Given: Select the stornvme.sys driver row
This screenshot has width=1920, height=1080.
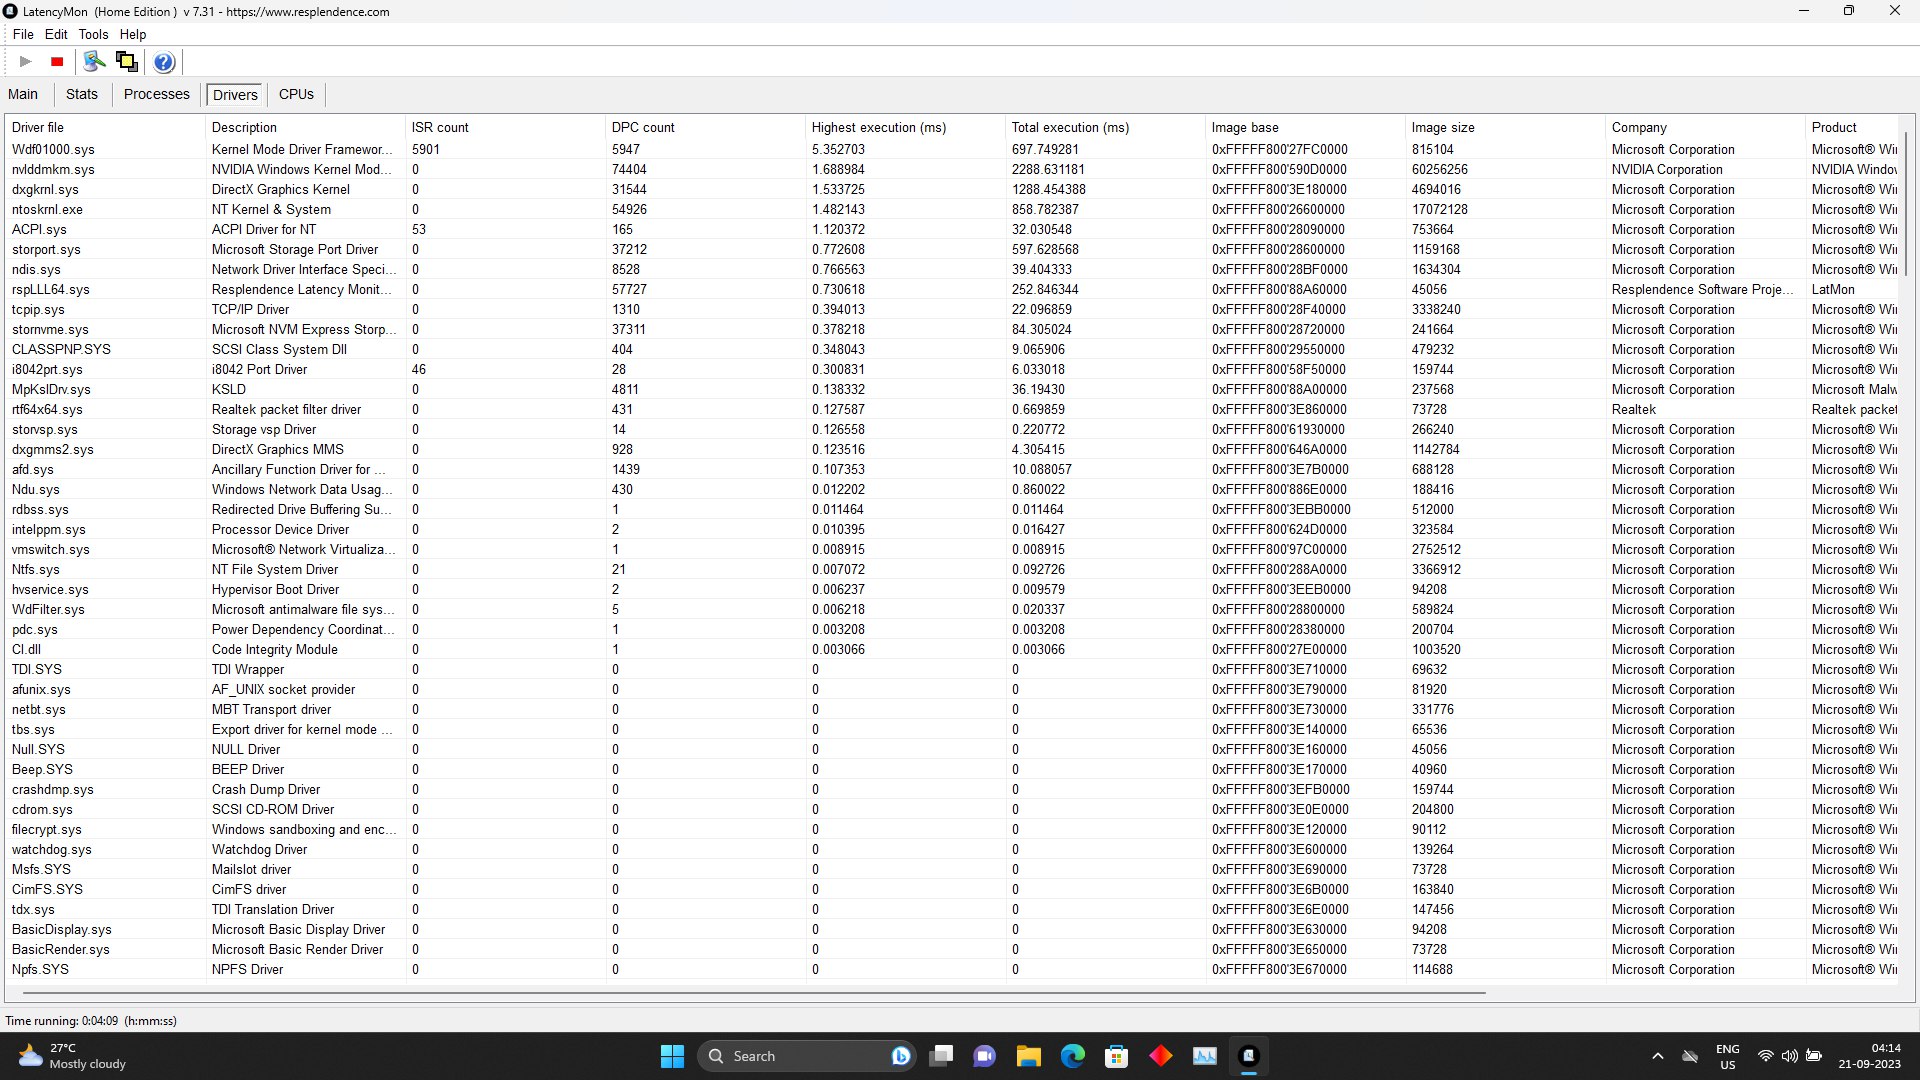Looking at the screenshot, I should point(952,329).
